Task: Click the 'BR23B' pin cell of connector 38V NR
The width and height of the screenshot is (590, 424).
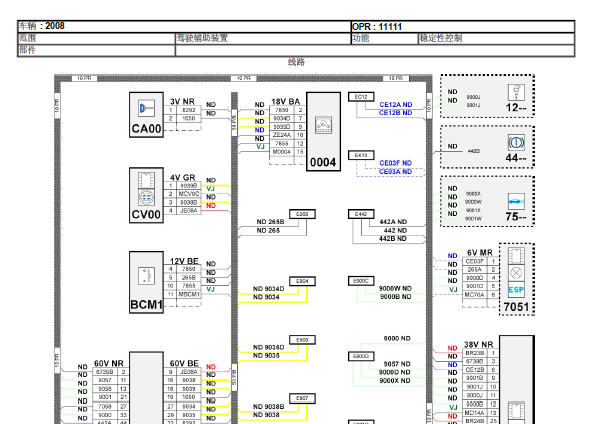Action: (474, 353)
